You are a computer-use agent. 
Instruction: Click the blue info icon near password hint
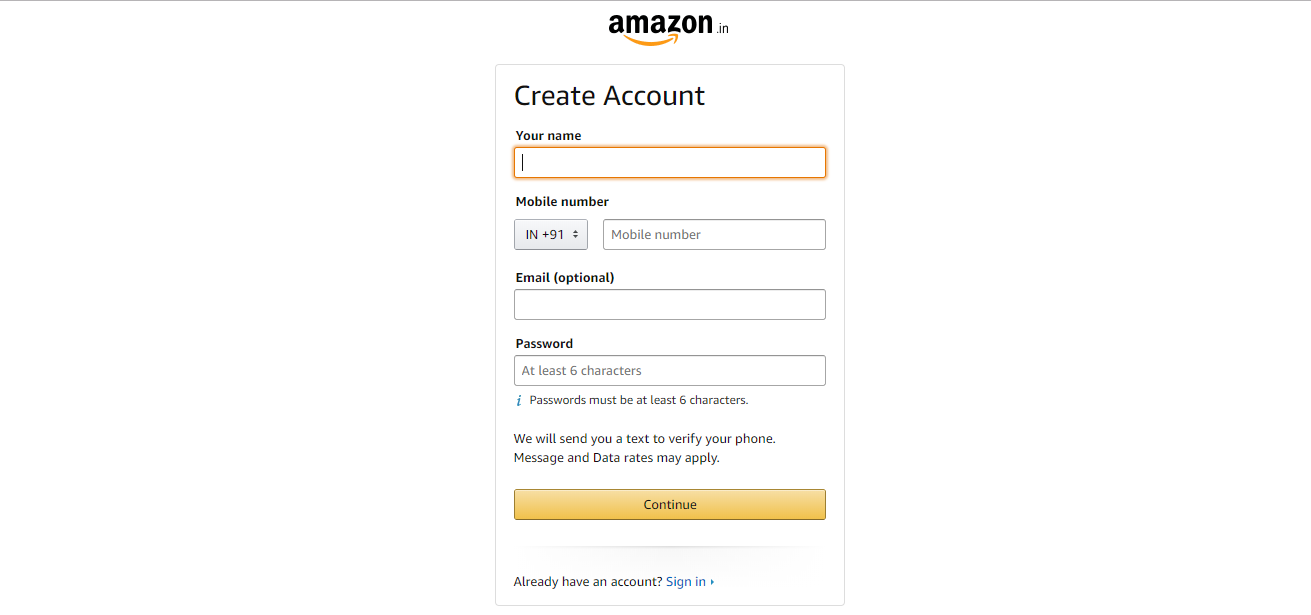click(x=519, y=401)
